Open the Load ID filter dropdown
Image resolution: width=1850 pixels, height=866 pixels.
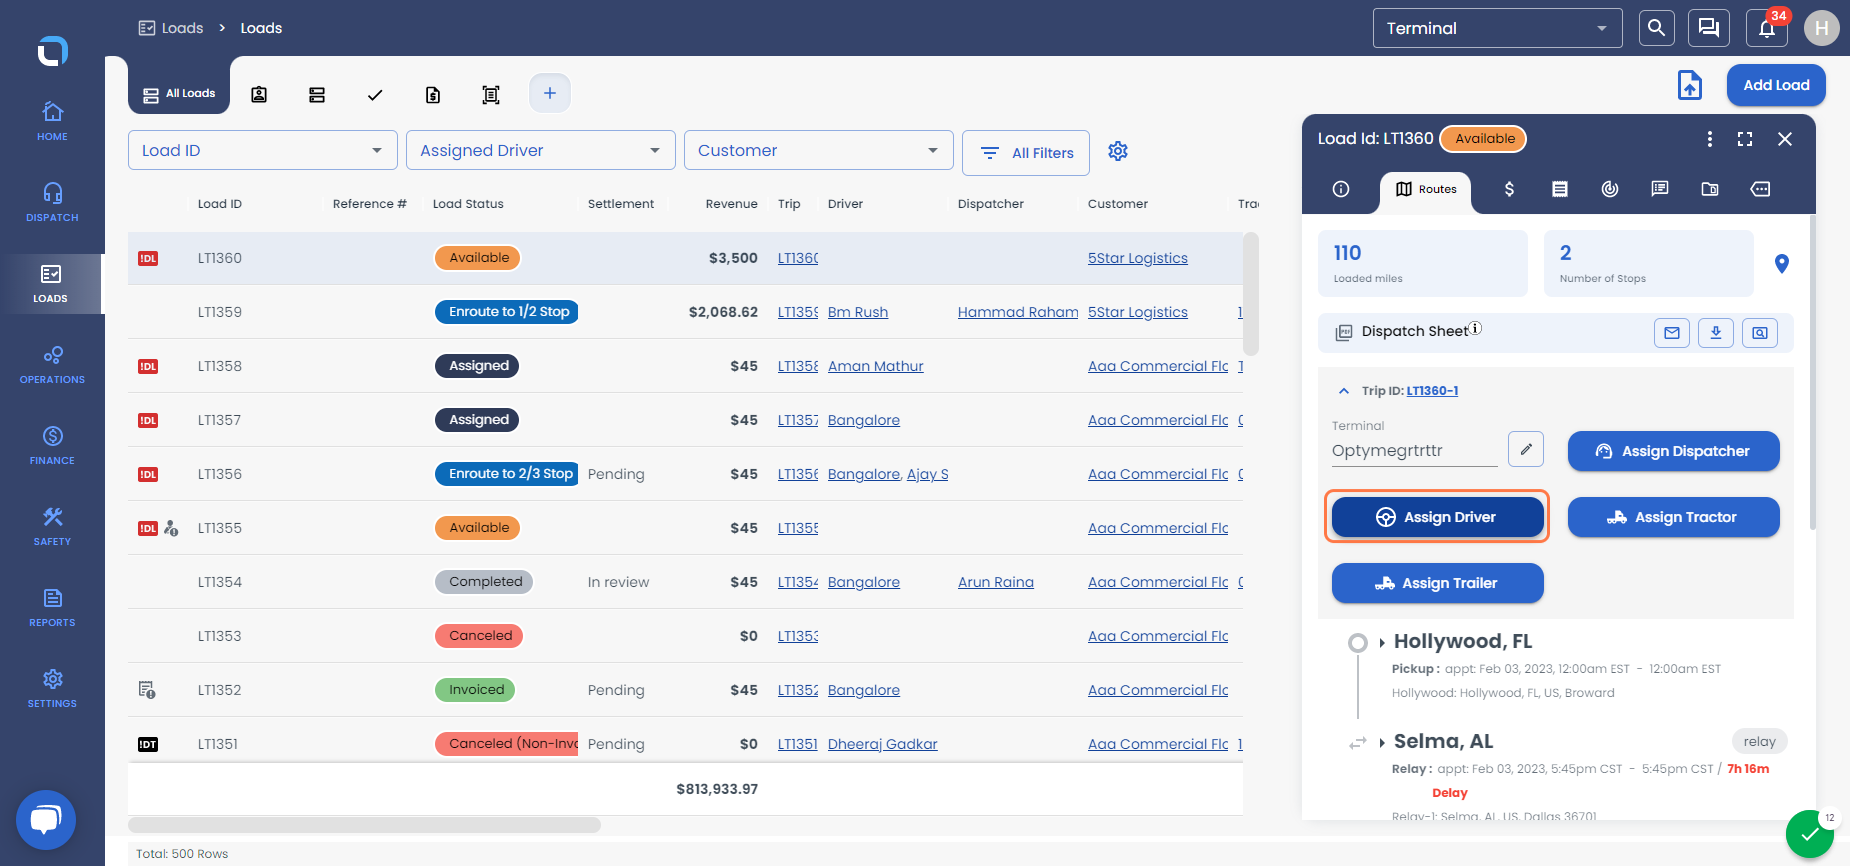(263, 150)
